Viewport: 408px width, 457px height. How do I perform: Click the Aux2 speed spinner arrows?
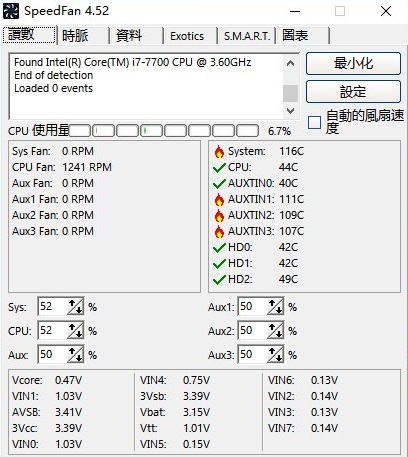pyautogui.click(x=276, y=330)
